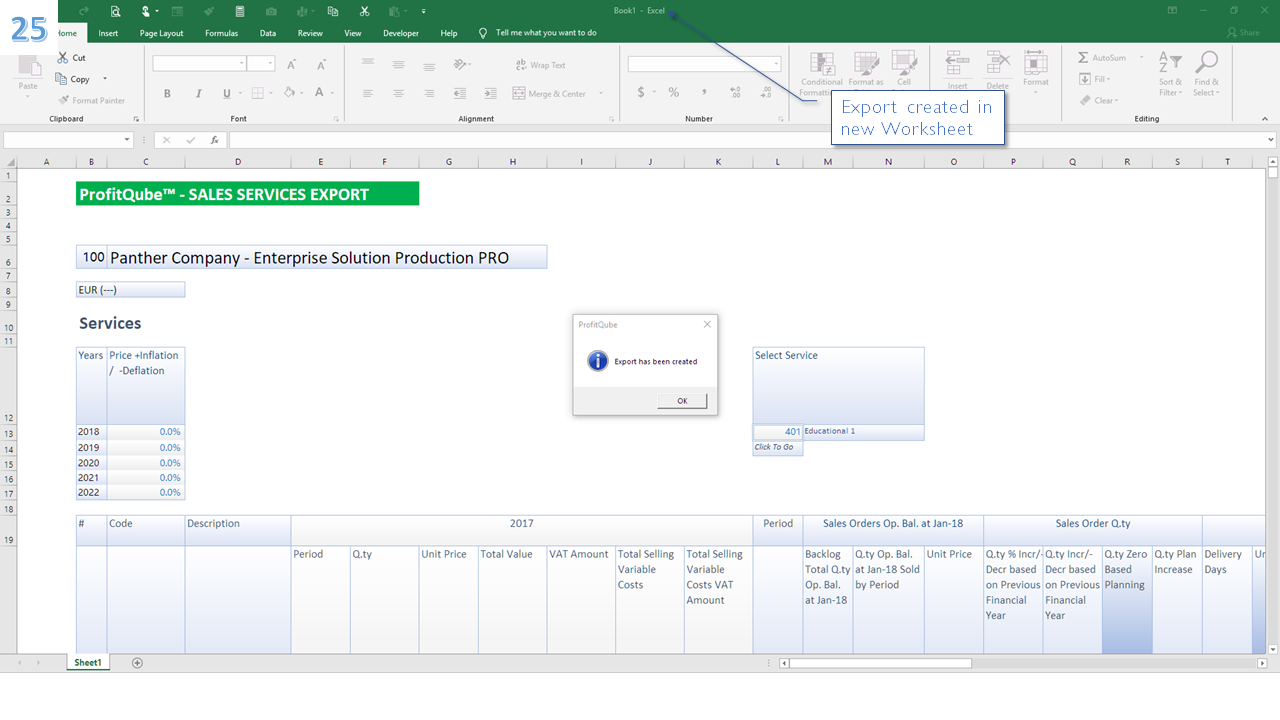Add a new sheet with plus button
The image size is (1280, 720).
click(x=137, y=663)
